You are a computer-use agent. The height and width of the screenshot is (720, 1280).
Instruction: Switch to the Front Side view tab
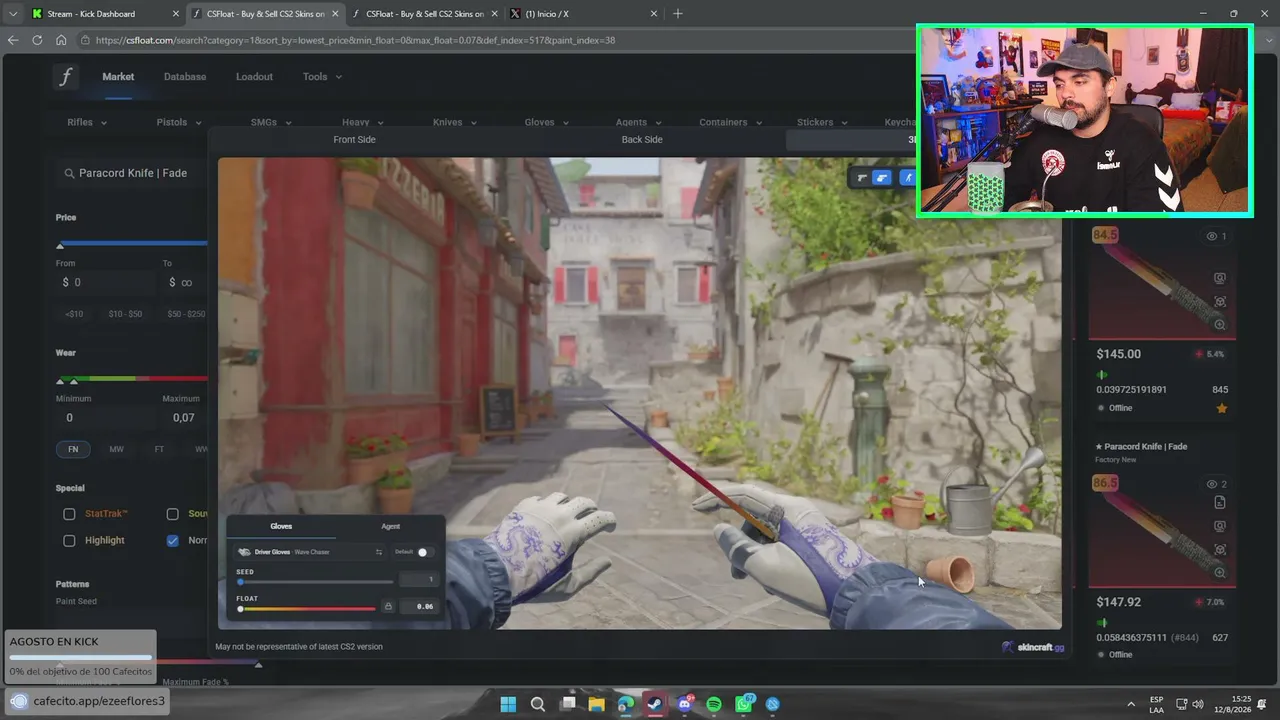pos(354,140)
